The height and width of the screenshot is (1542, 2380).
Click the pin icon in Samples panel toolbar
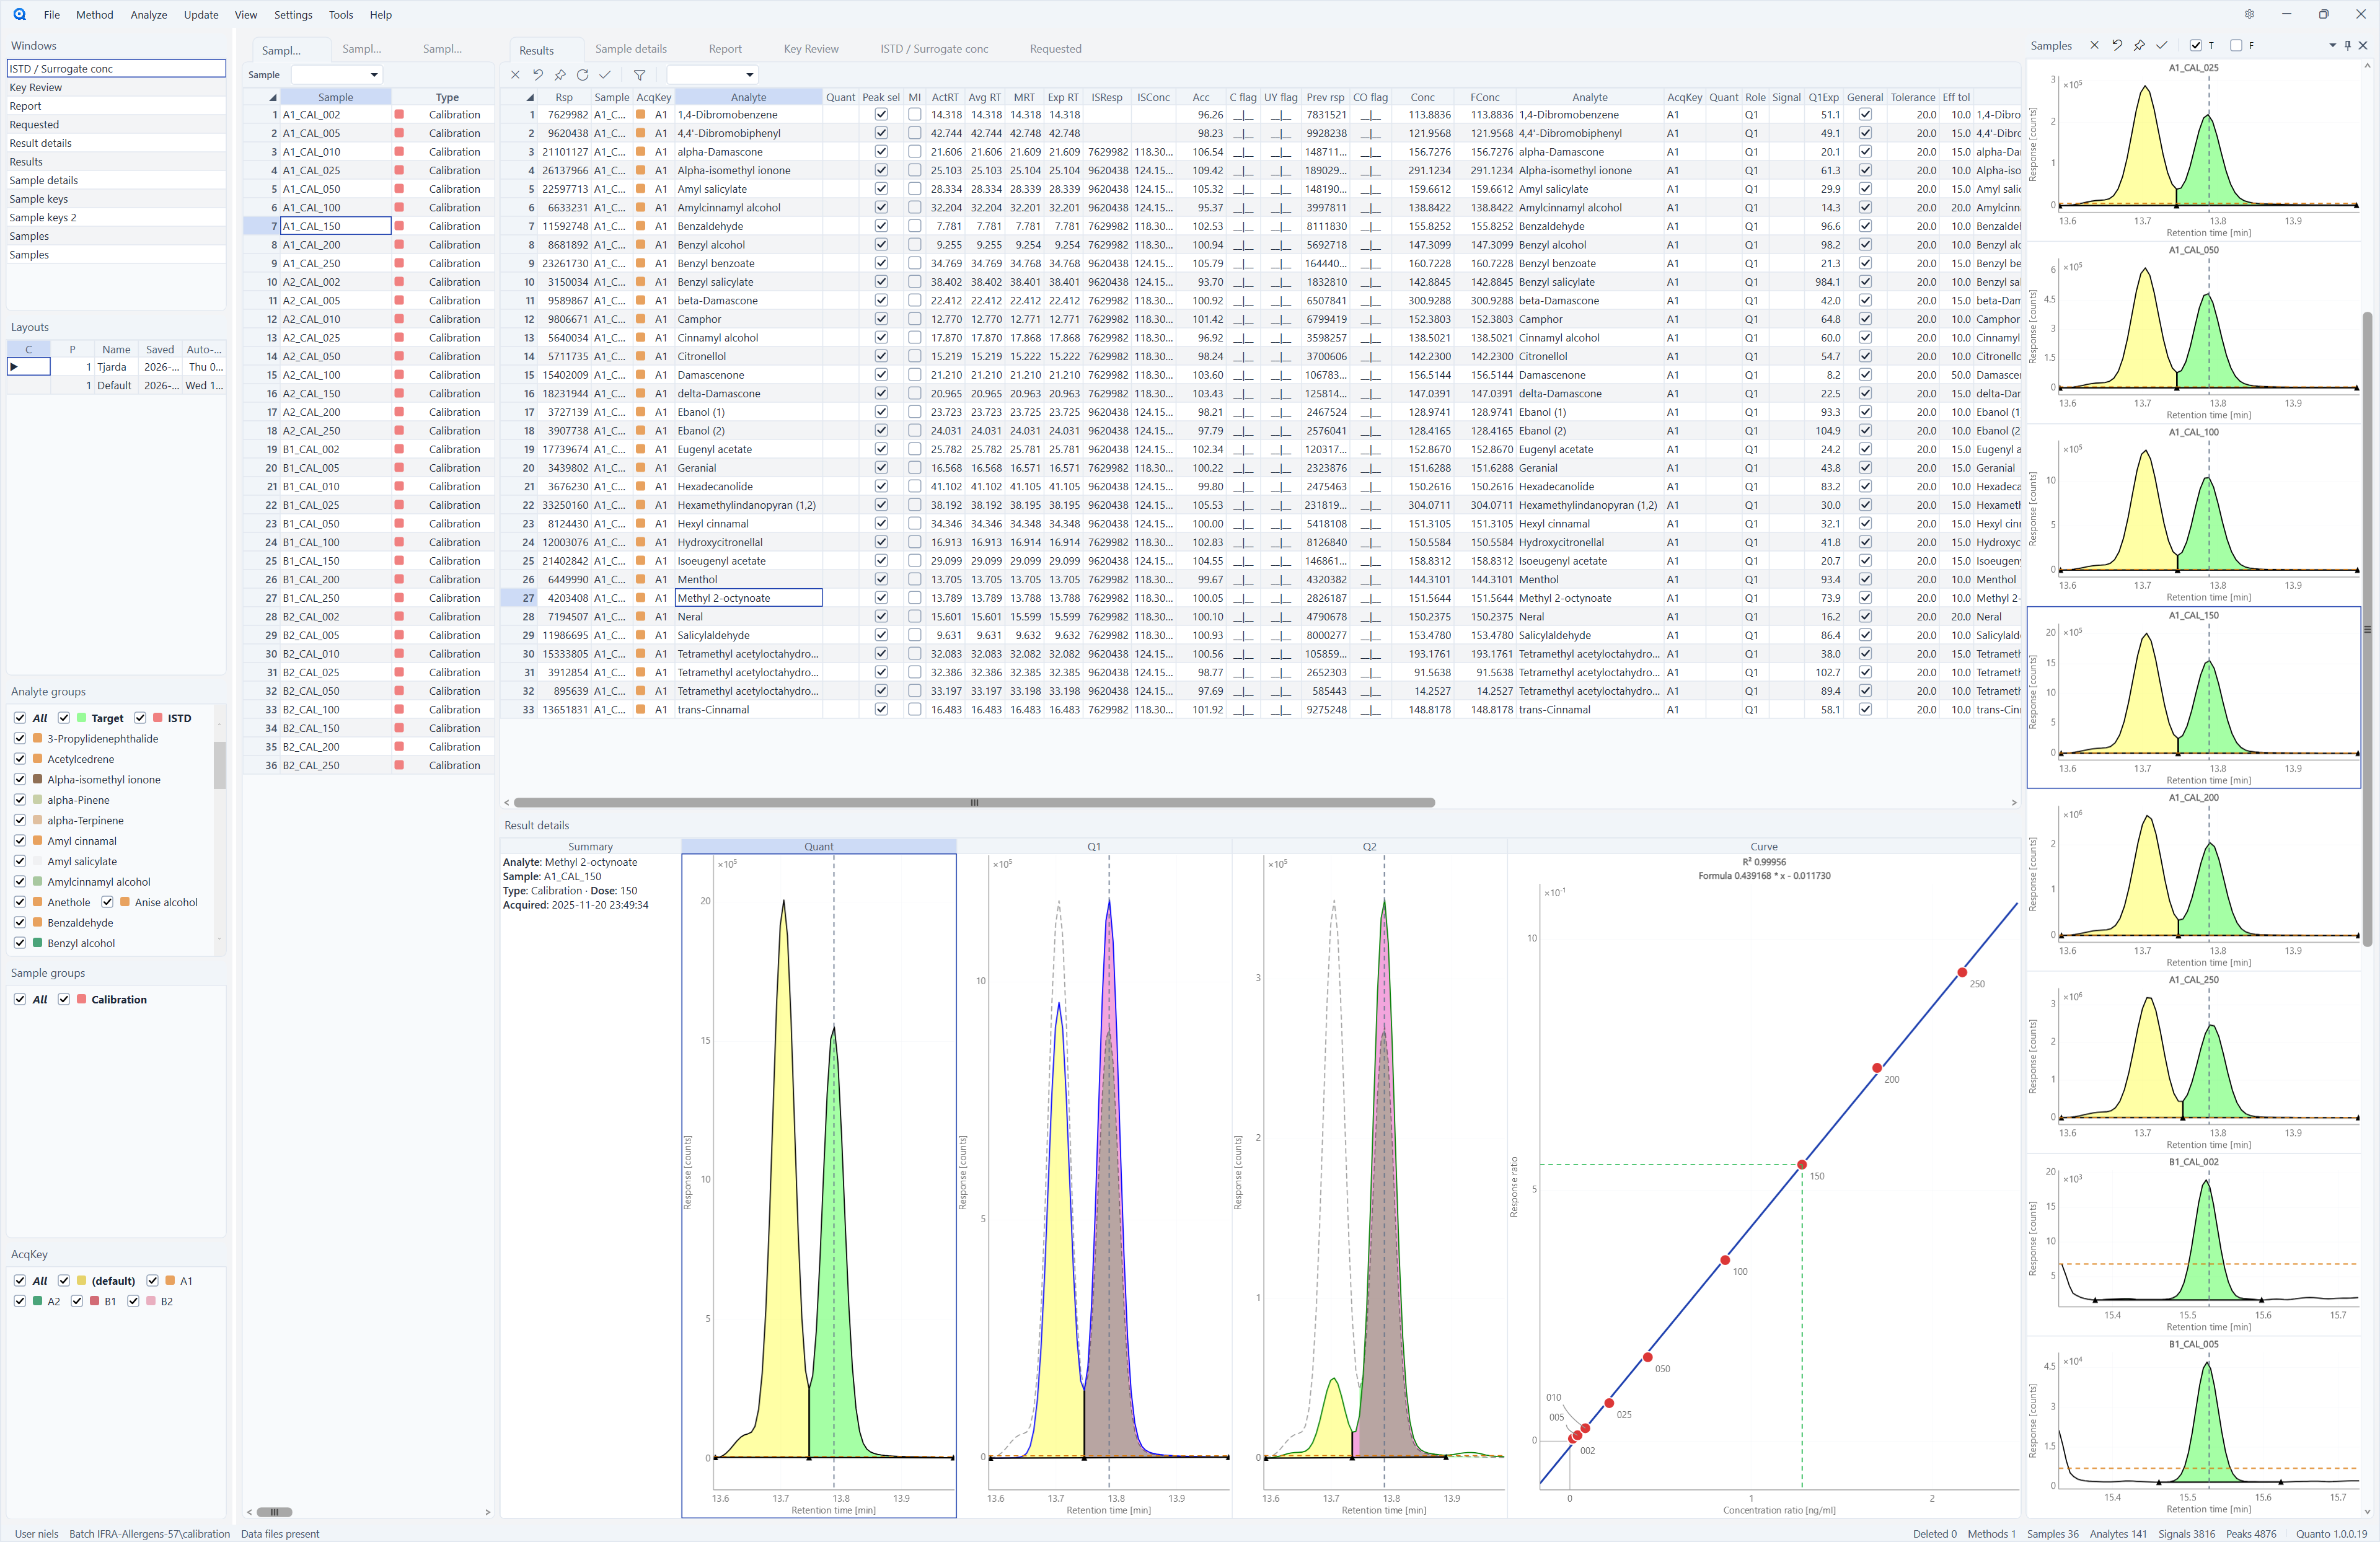click(2139, 45)
